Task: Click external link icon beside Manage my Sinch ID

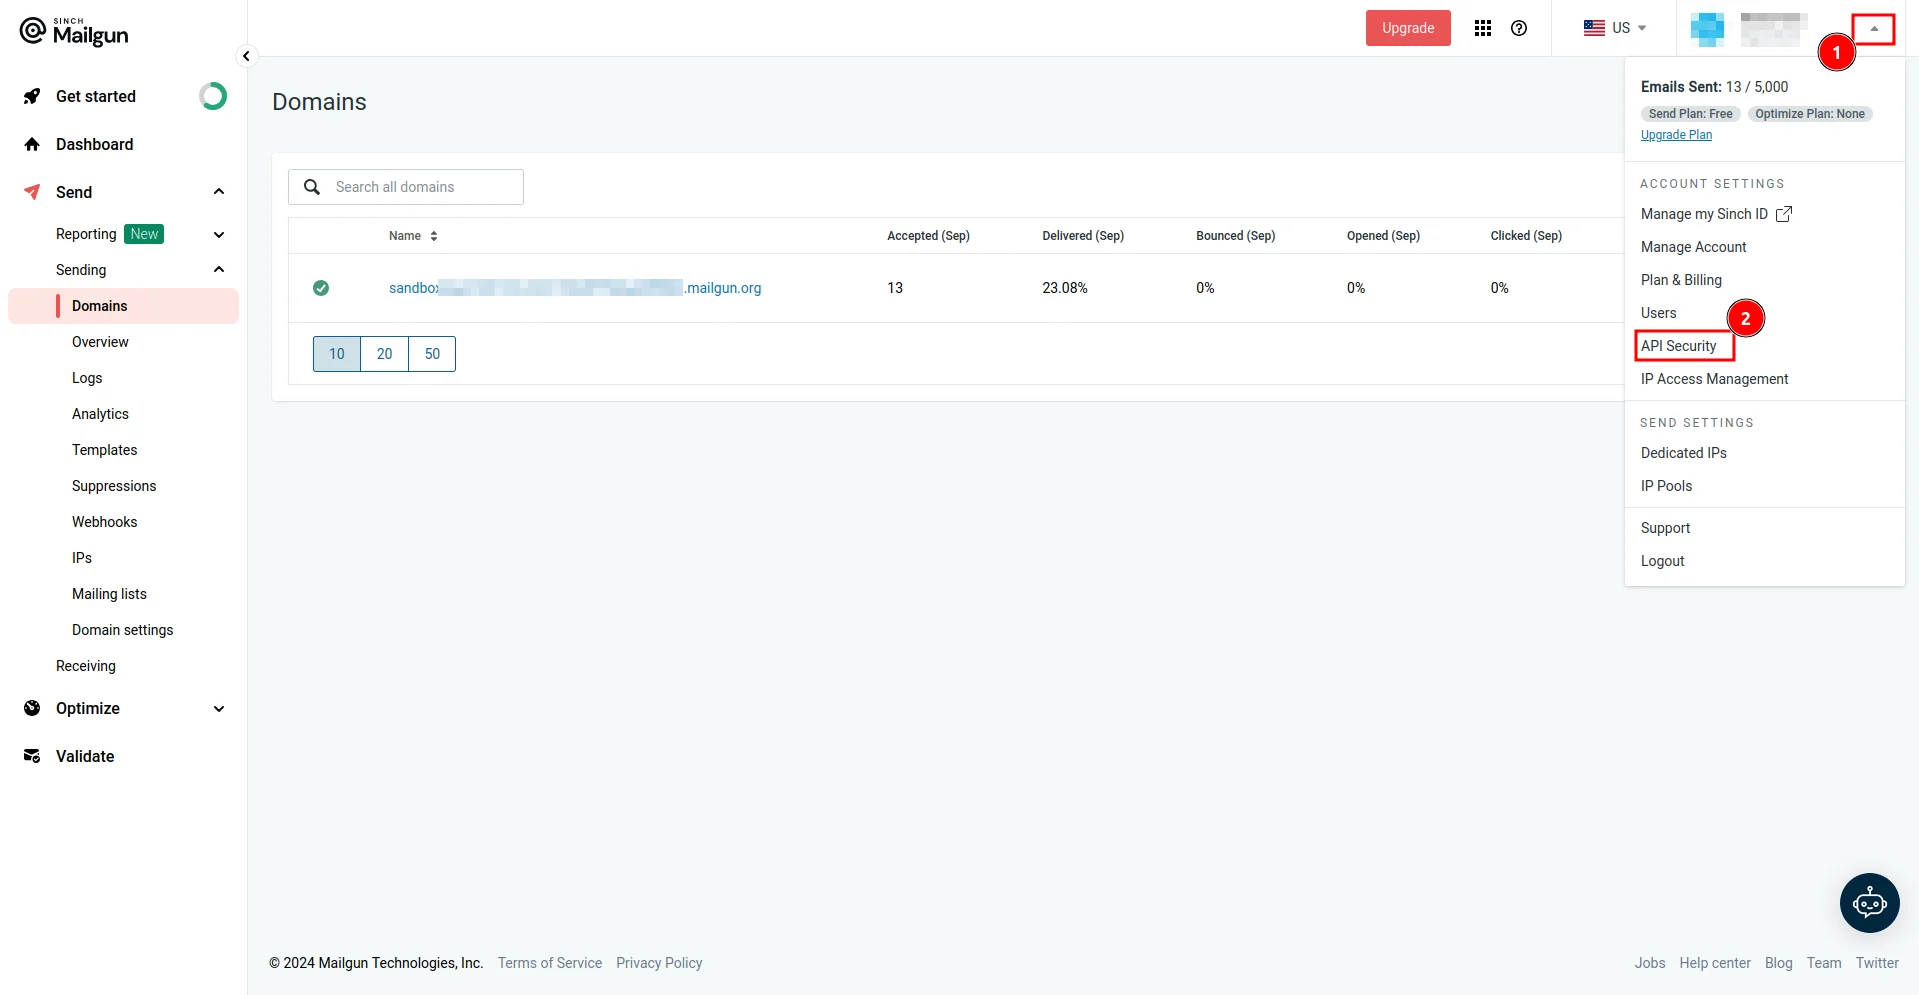Action: pyautogui.click(x=1784, y=214)
